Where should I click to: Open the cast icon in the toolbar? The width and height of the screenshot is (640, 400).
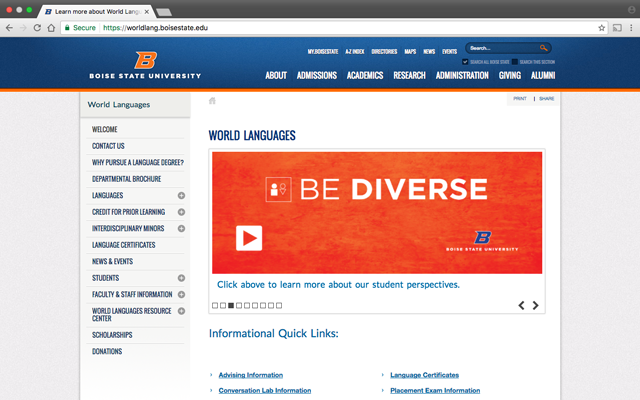pyautogui.click(x=617, y=28)
